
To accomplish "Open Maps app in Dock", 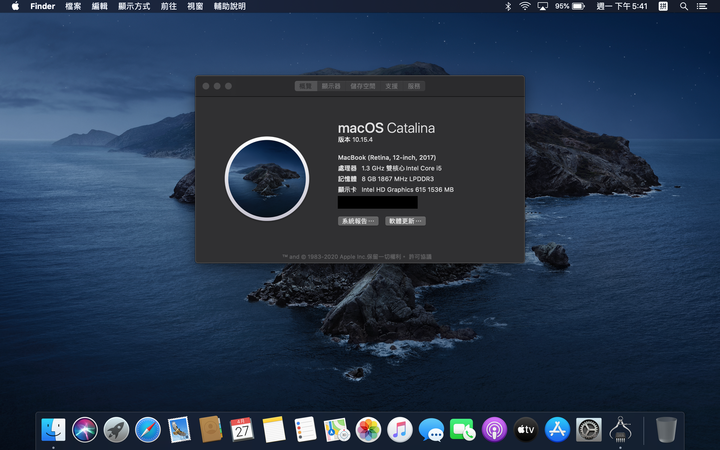I will click(337, 430).
